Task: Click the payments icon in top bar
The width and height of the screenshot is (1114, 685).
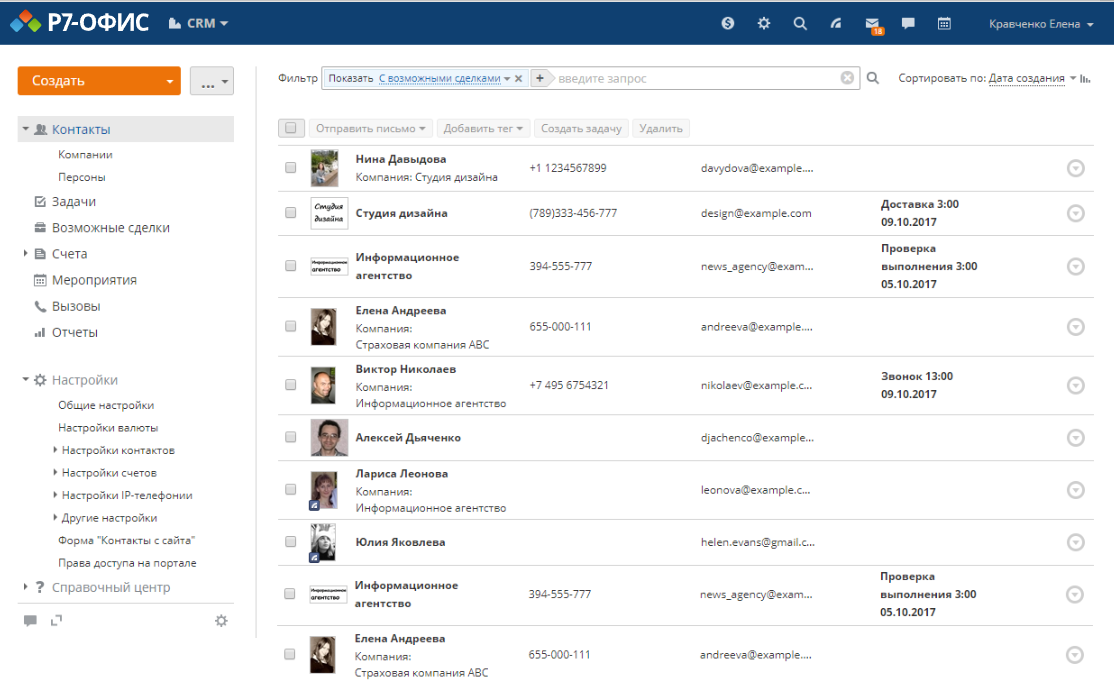Action: coord(727,22)
